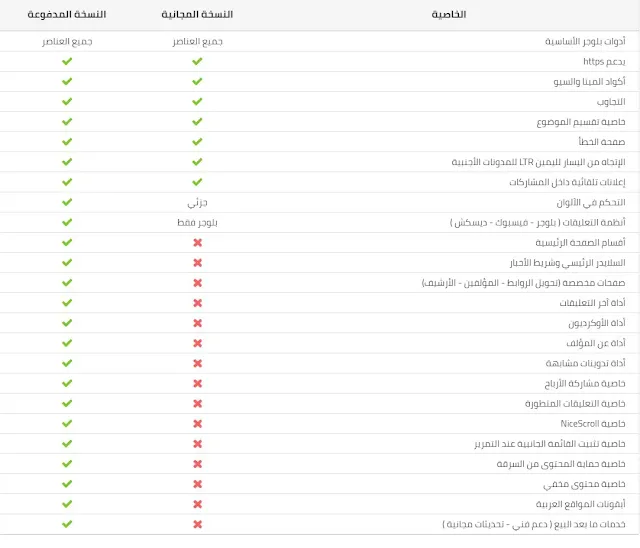640x548 pixels.
Task: Click the بلوجر فقط cell in the free column
Action: coord(197,222)
